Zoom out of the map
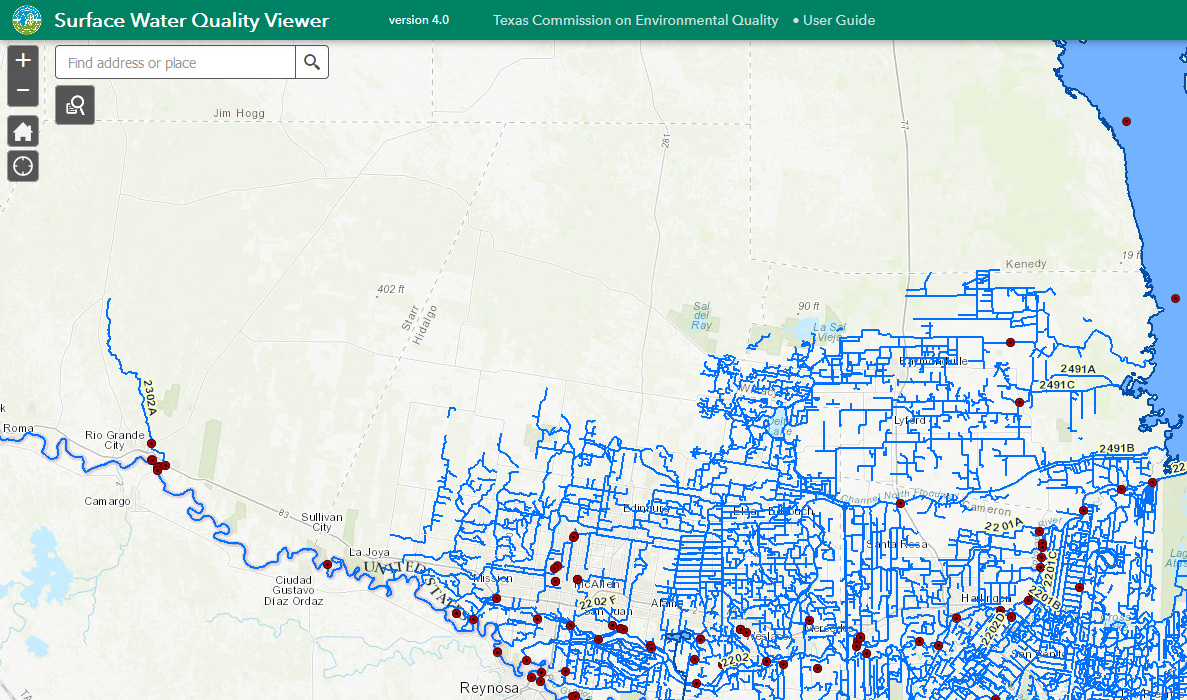1187x700 pixels. 23,91
